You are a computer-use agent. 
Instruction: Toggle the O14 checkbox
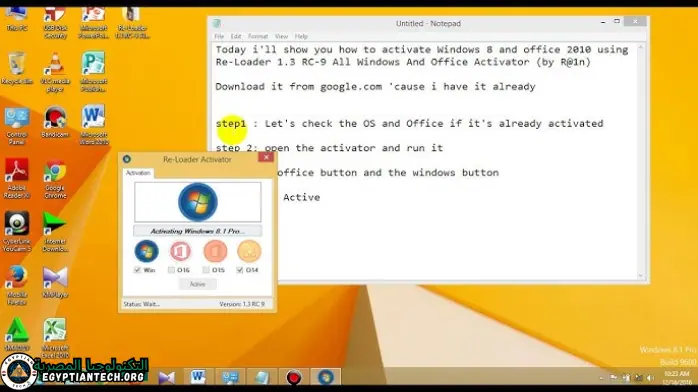click(x=240, y=270)
